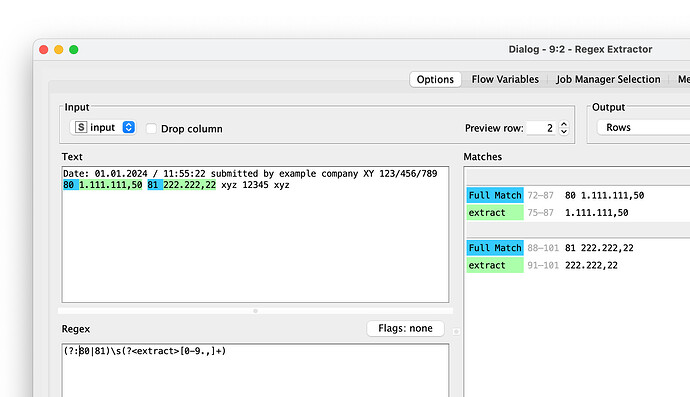
Task: Open the Job Manager Selection tab
Action: [608, 79]
